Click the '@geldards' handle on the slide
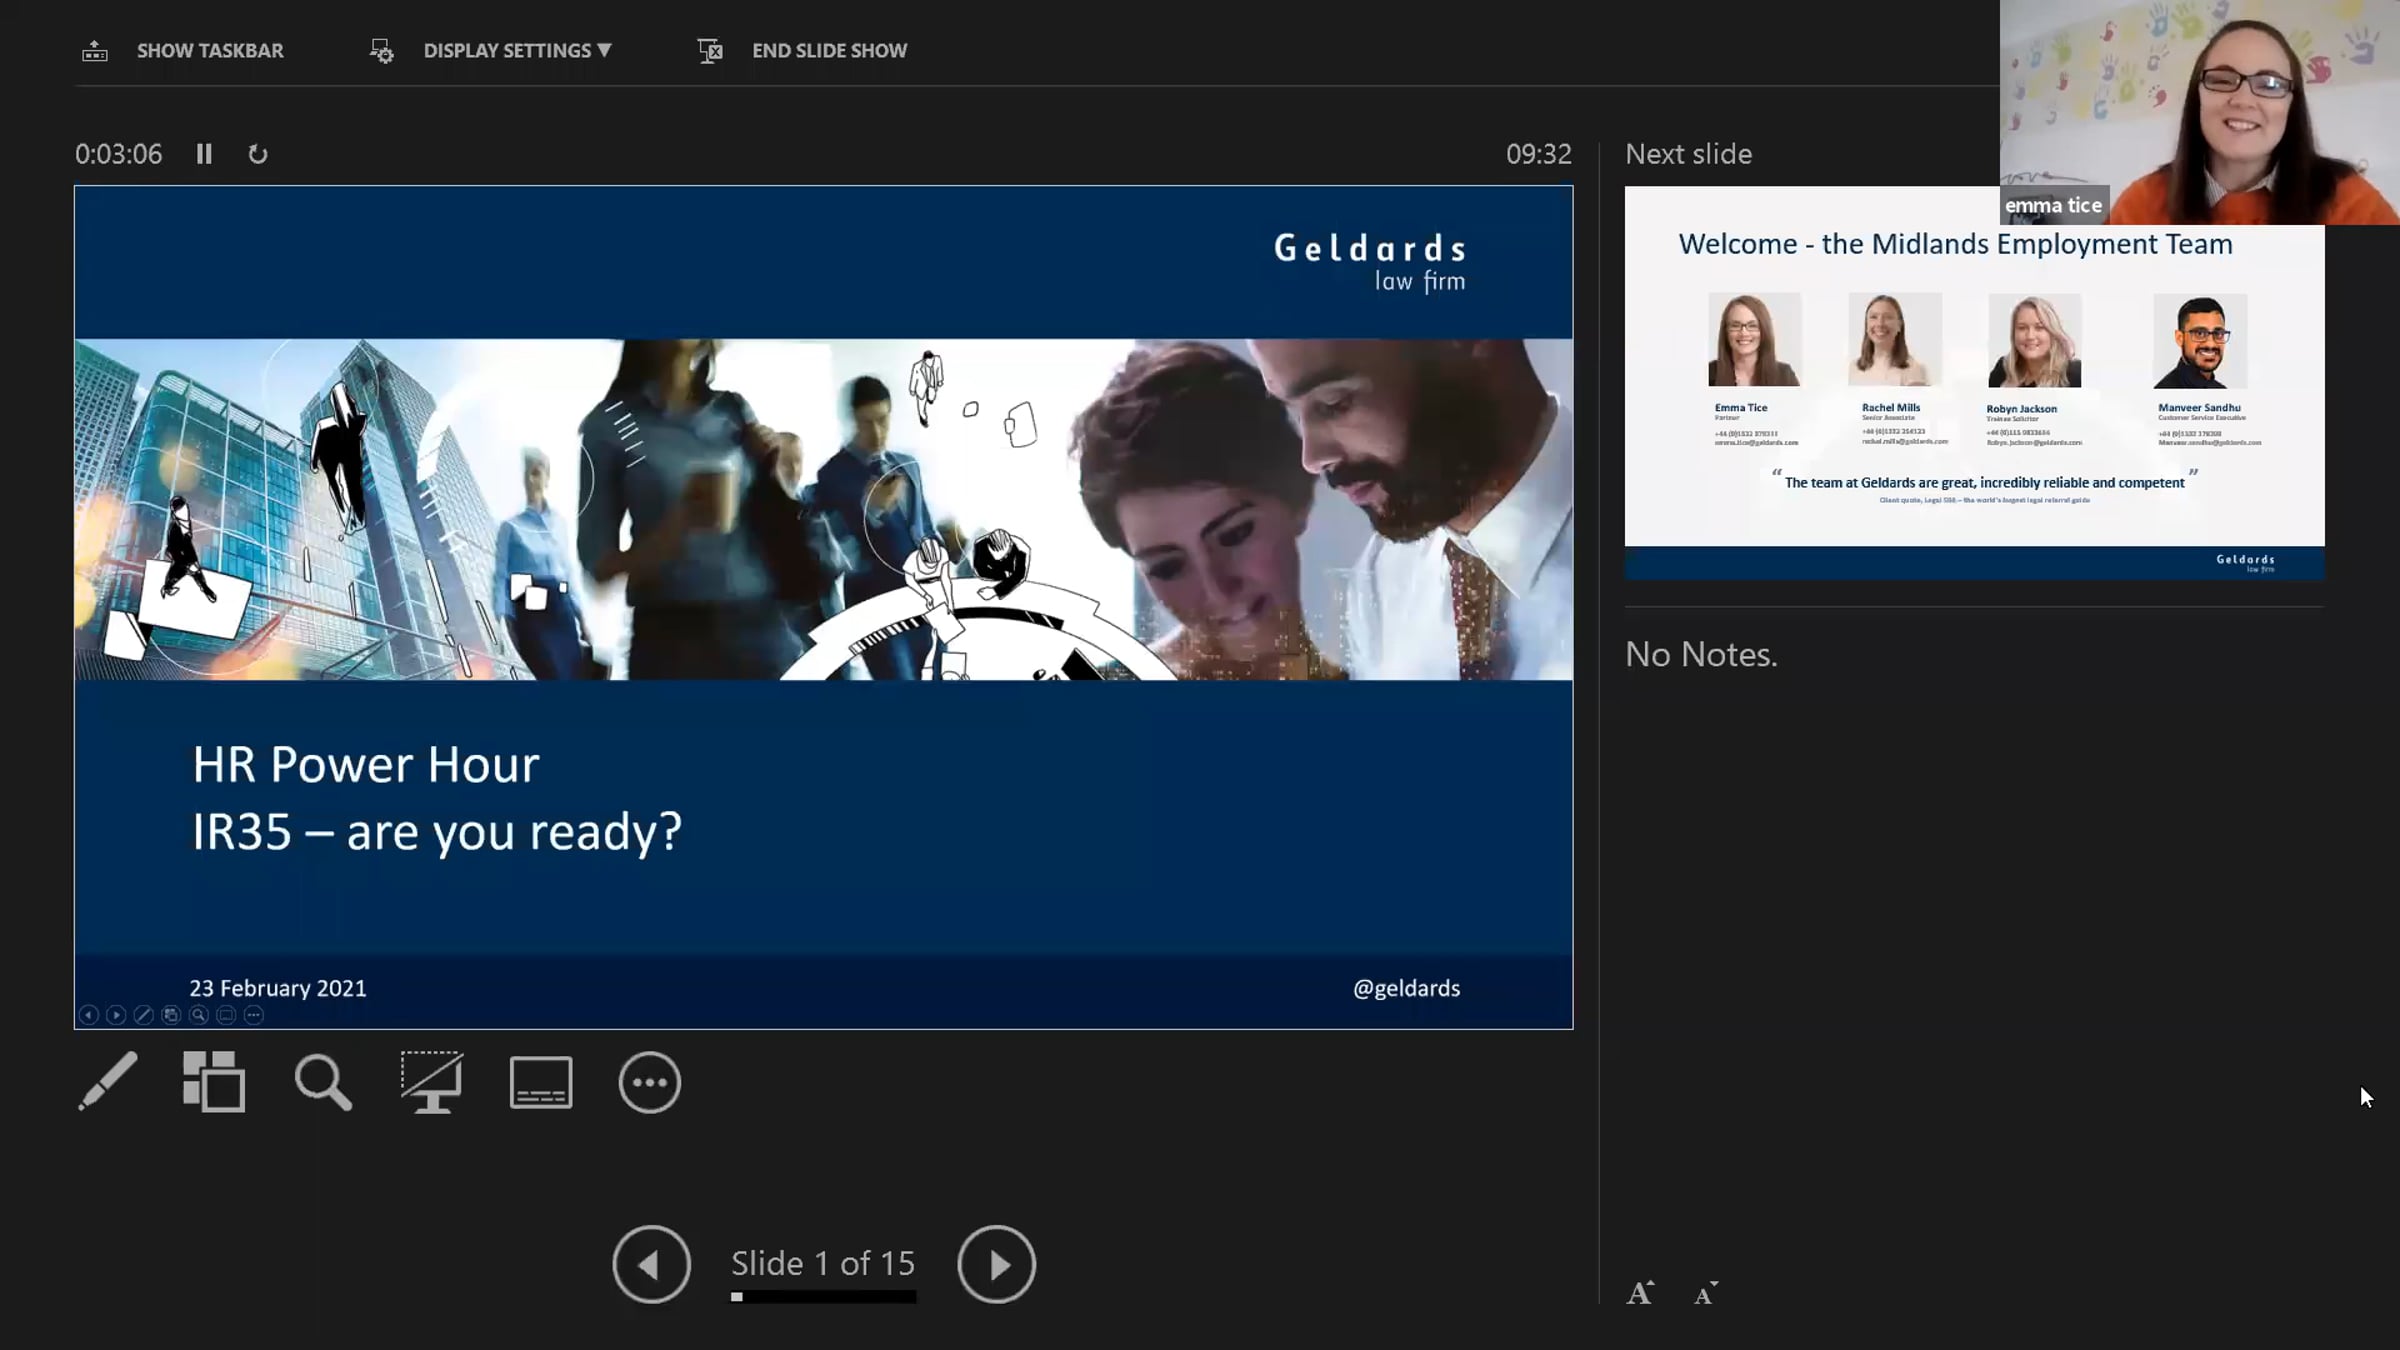Screen dimensions: 2400x1350 pos(1406,988)
